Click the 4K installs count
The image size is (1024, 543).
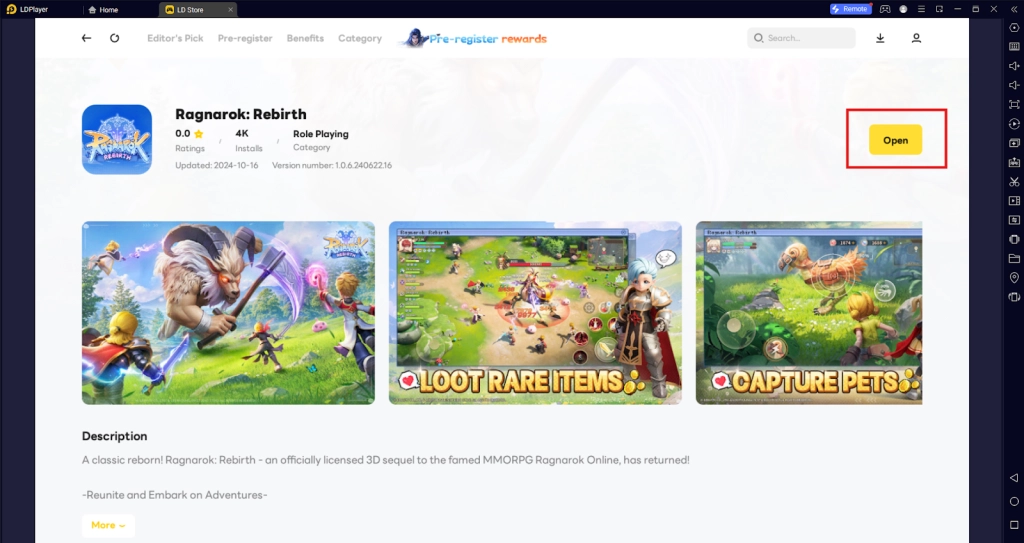(242, 133)
